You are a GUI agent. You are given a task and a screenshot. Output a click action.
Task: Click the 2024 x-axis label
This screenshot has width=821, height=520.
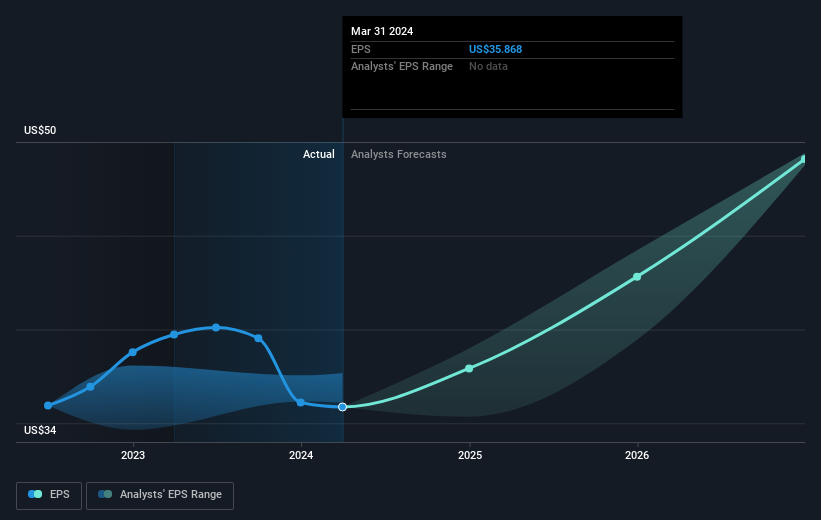click(x=301, y=455)
